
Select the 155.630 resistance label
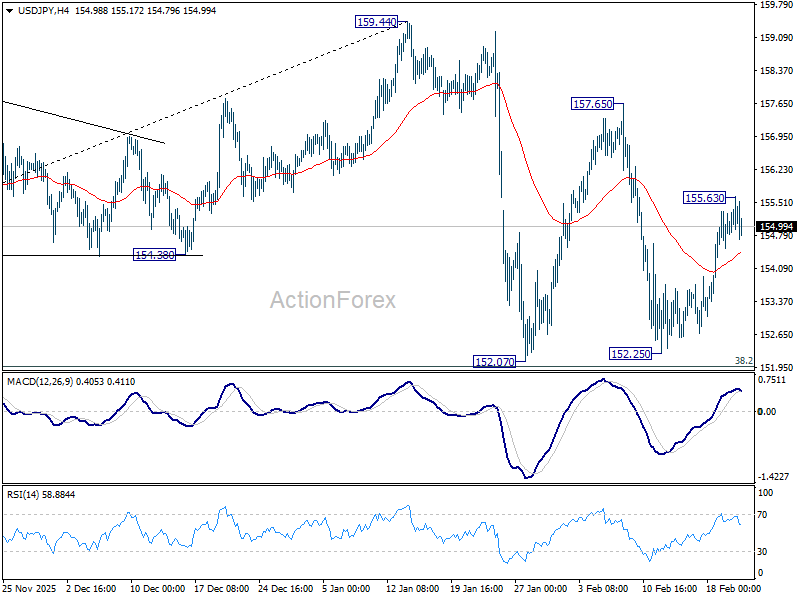pos(702,197)
